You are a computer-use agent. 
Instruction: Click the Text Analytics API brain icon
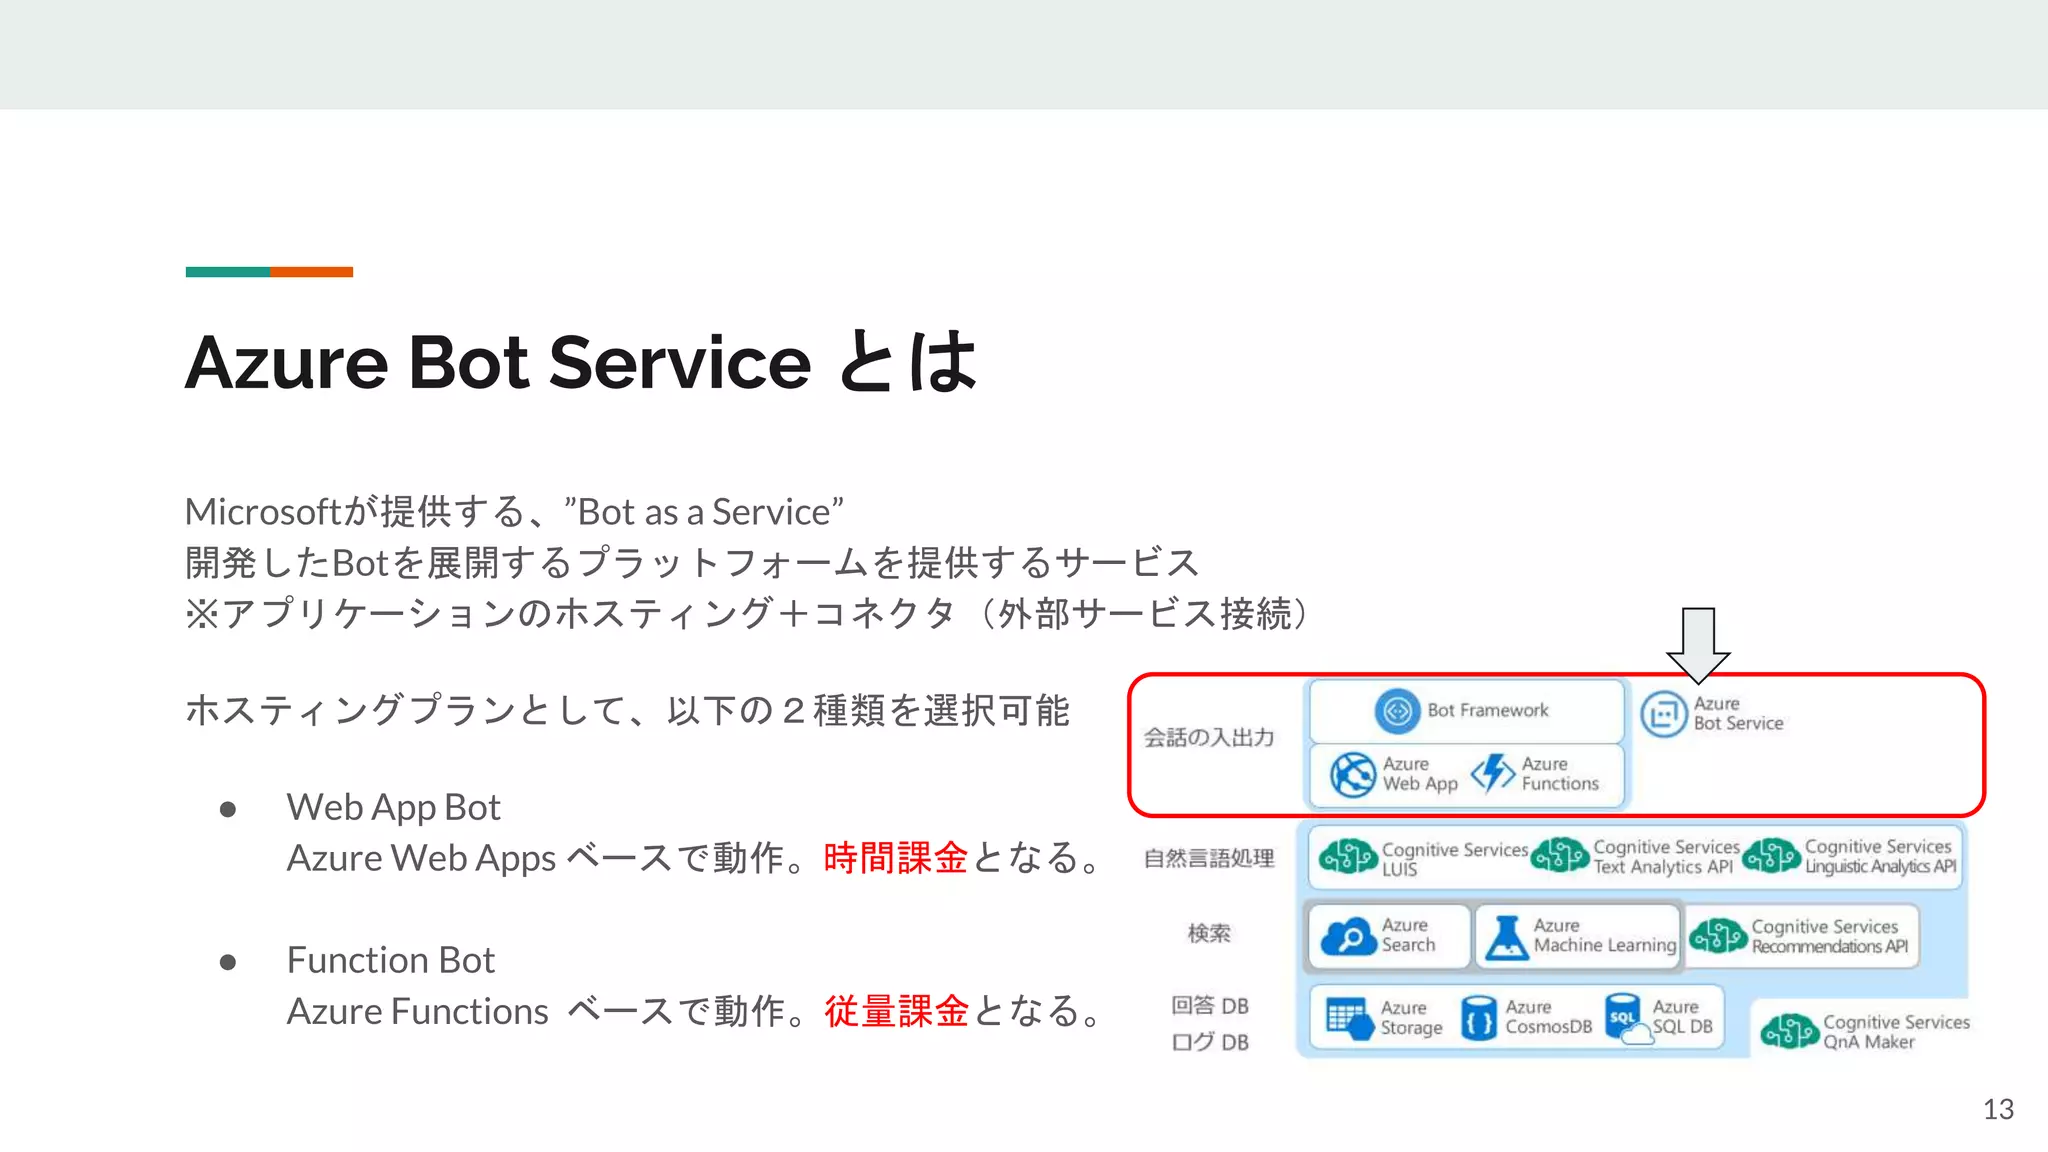coord(1559,855)
